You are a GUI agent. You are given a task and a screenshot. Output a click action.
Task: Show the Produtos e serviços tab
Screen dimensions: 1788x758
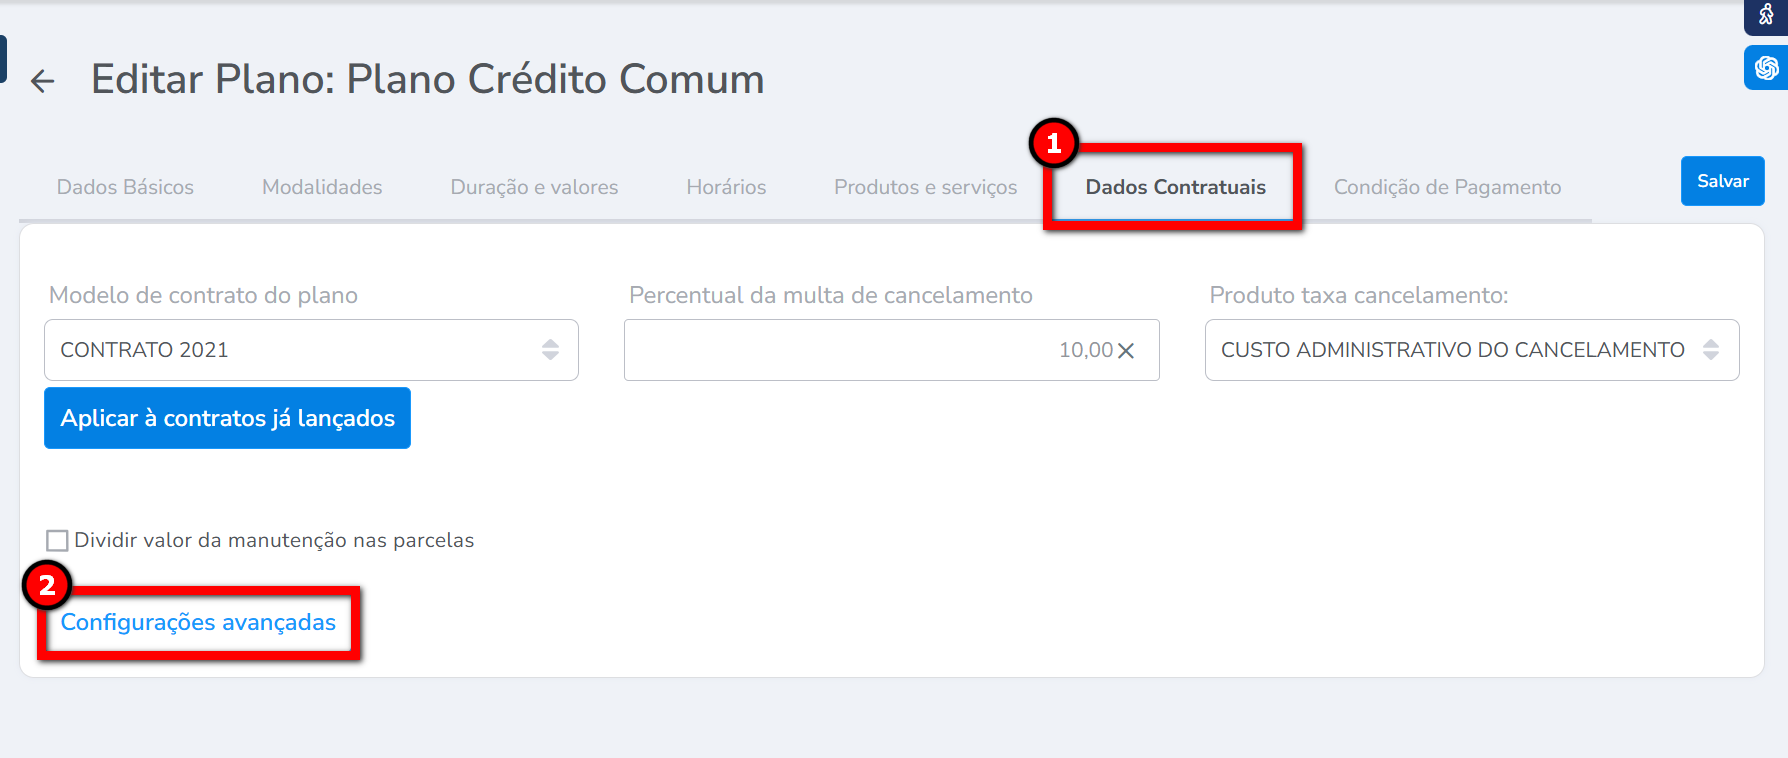pyautogui.click(x=925, y=187)
